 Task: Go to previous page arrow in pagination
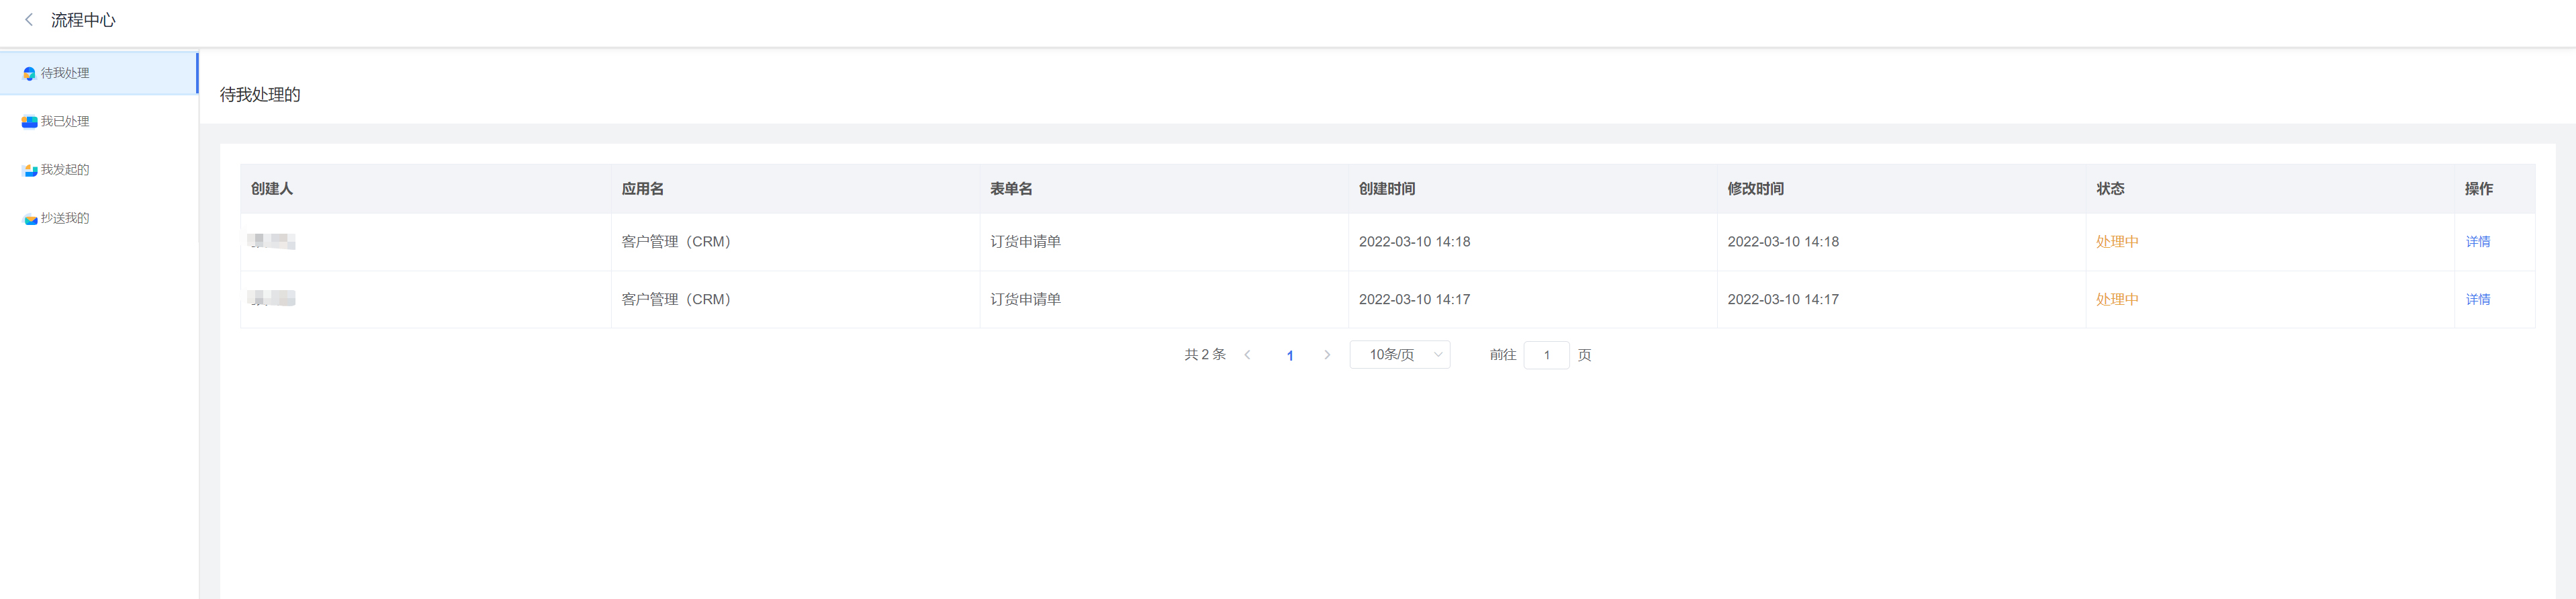coord(1247,355)
